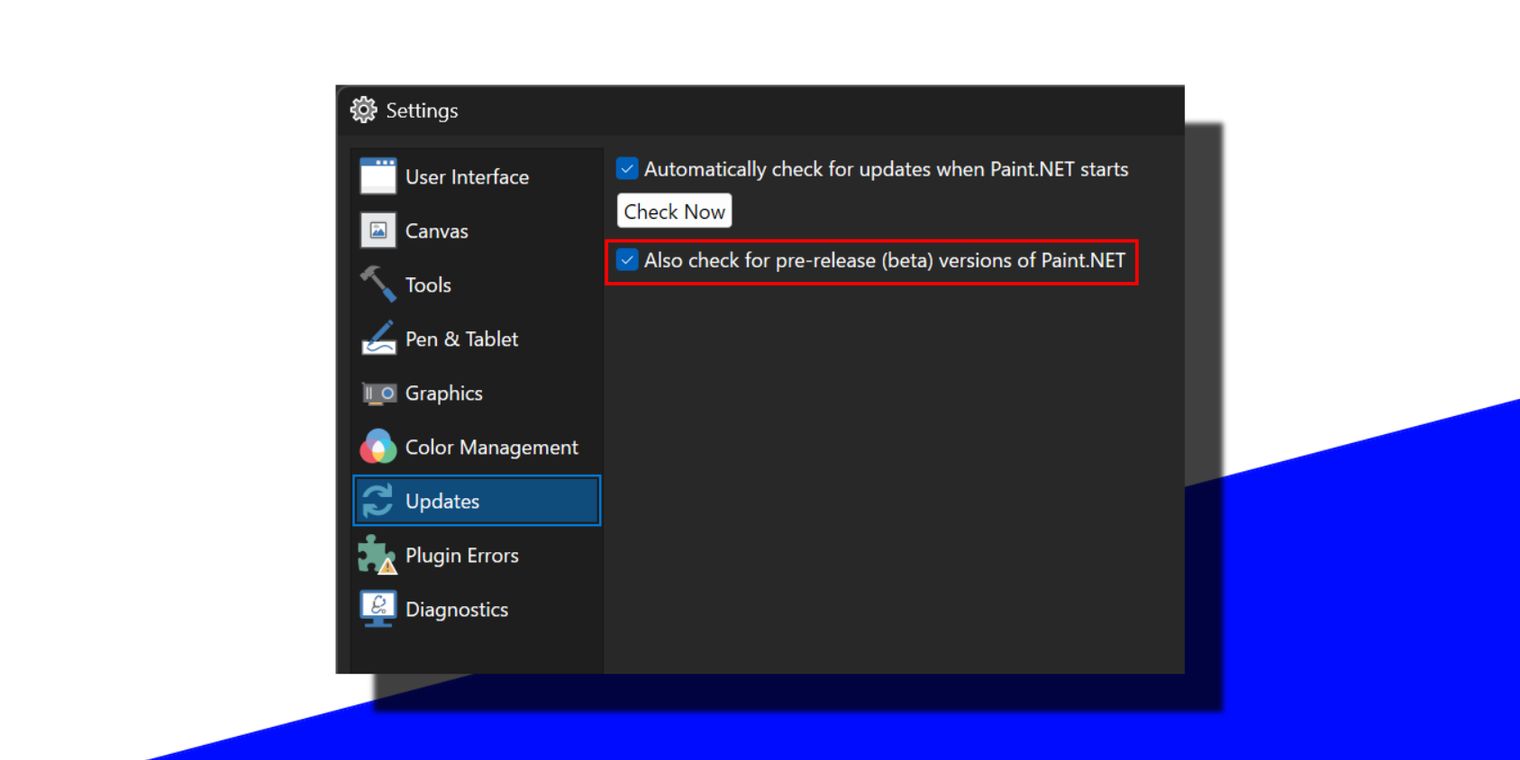Uncheck the pre-release beta versions checkbox
The height and width of the screenshot is (760, 1520).
(627, 260)
